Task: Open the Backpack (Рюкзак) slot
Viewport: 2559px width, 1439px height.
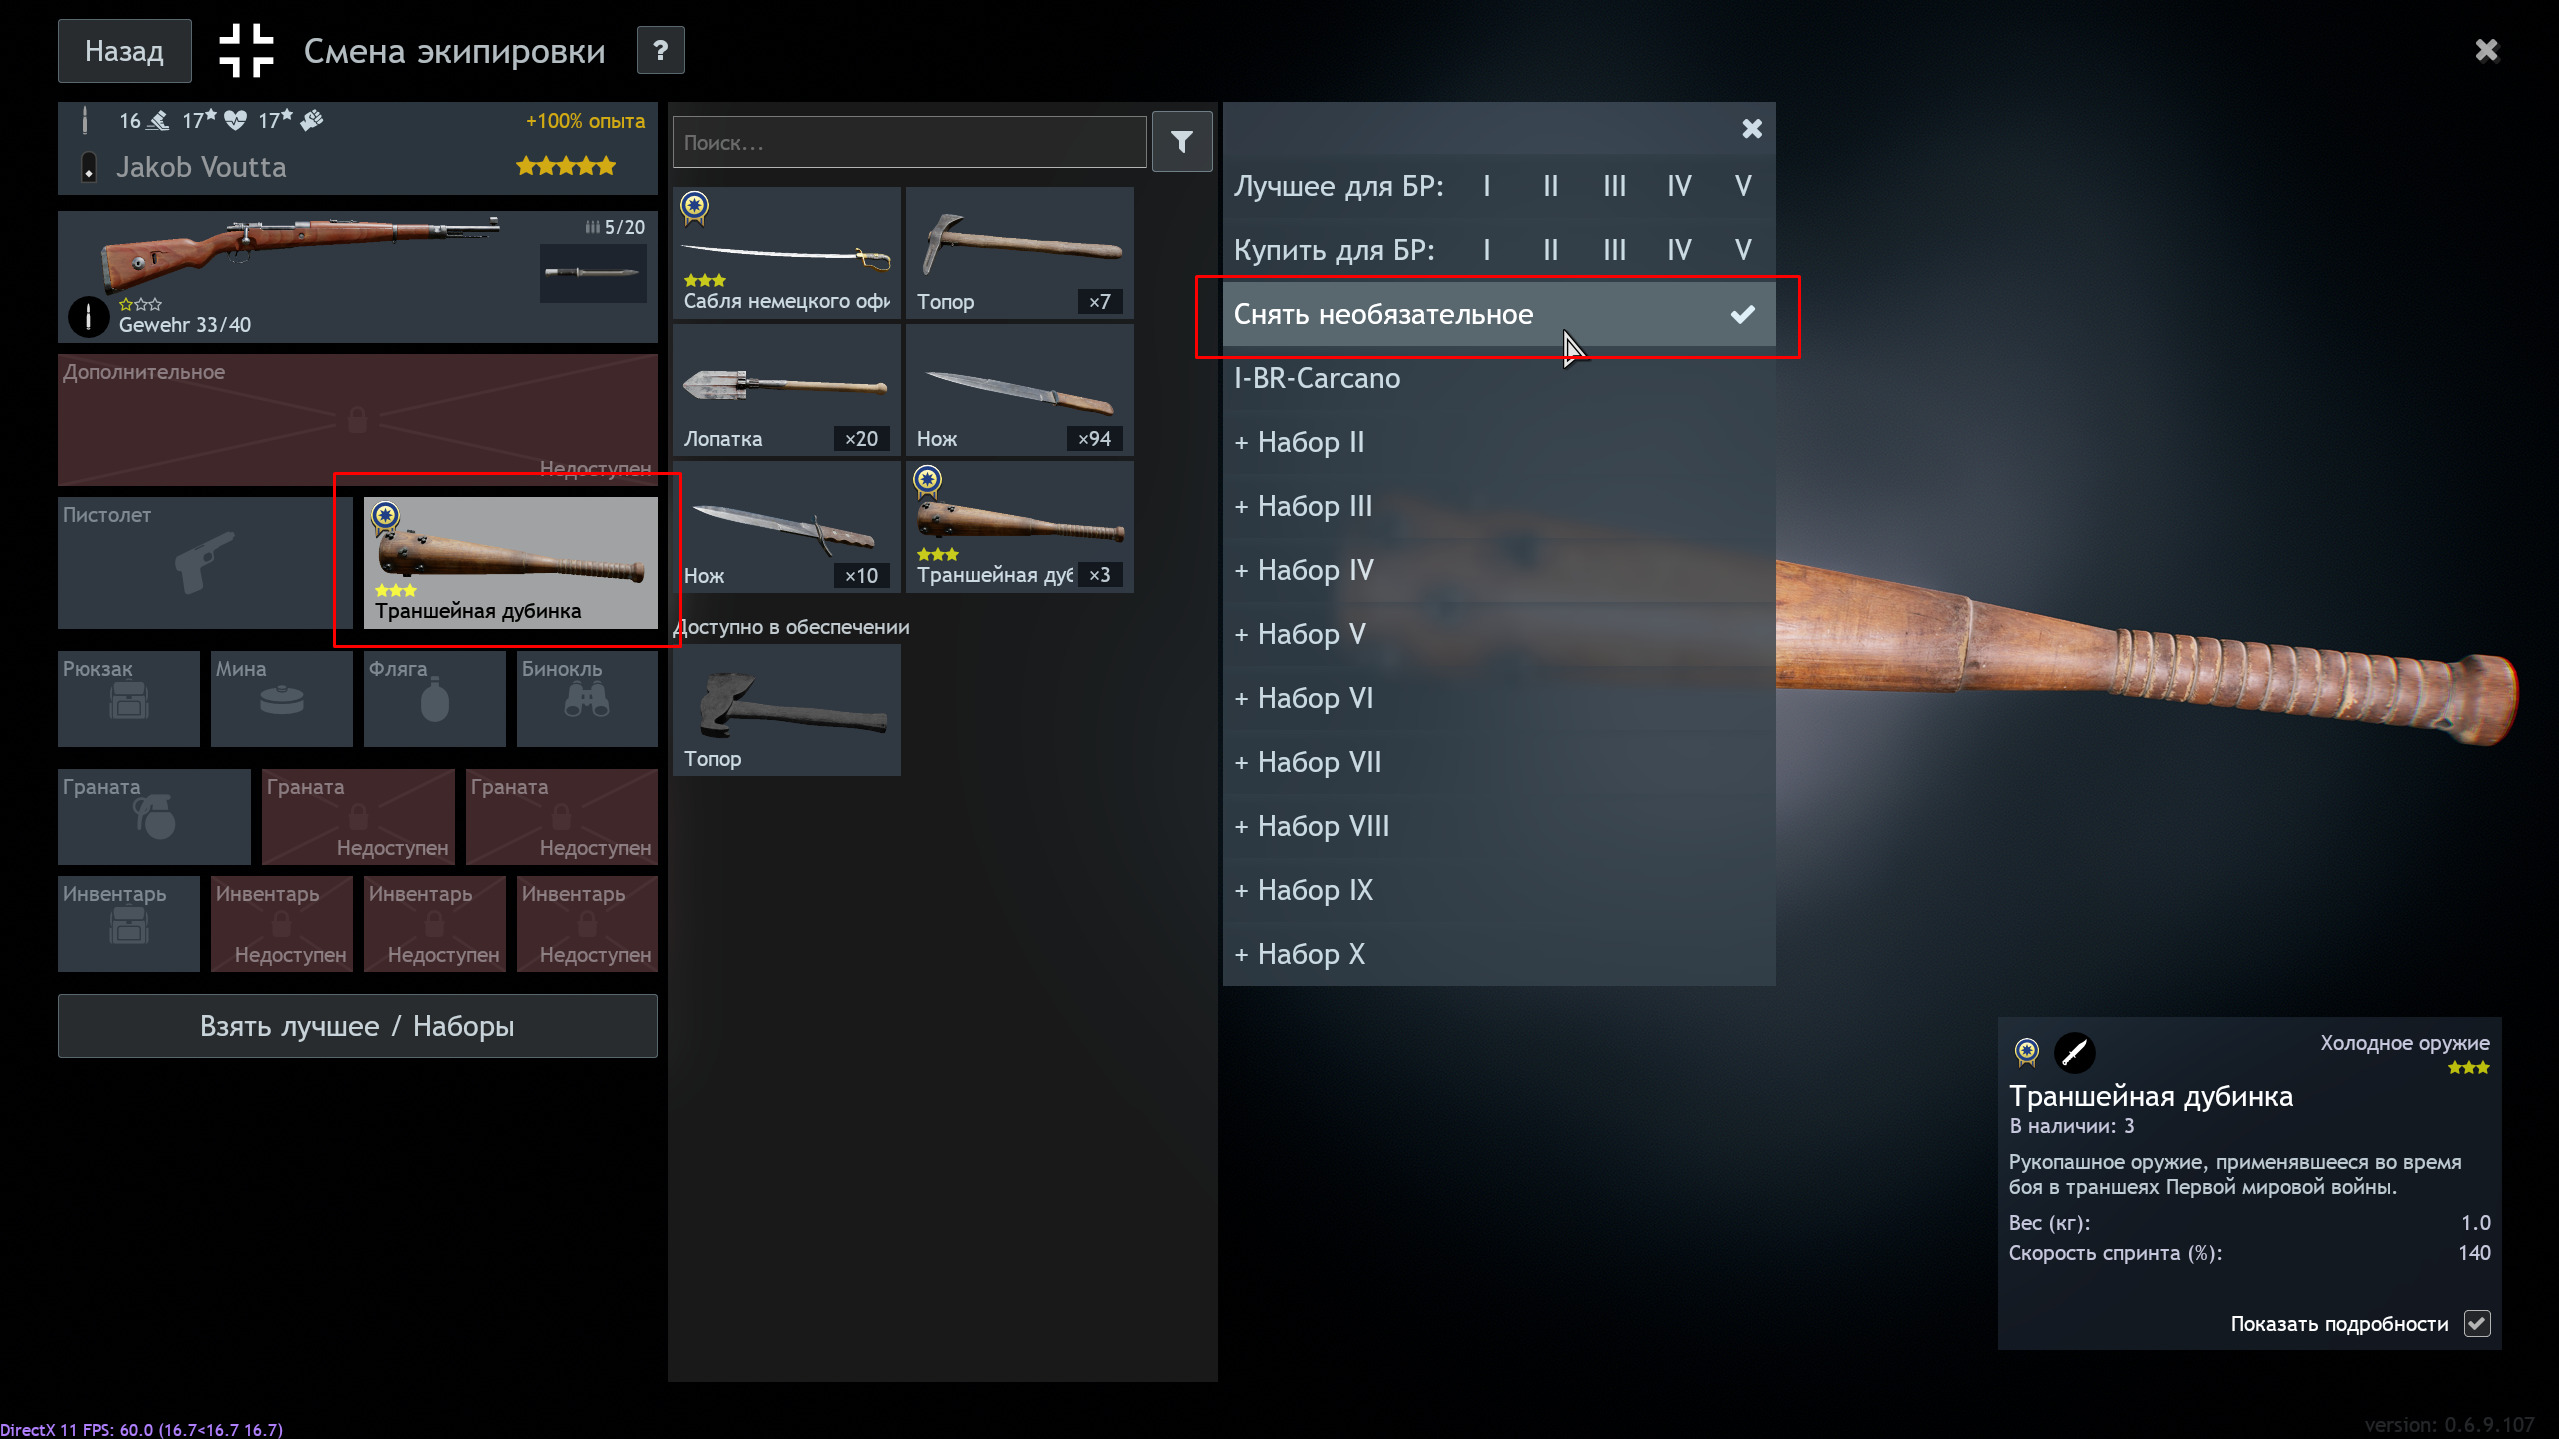Action: 129,699
